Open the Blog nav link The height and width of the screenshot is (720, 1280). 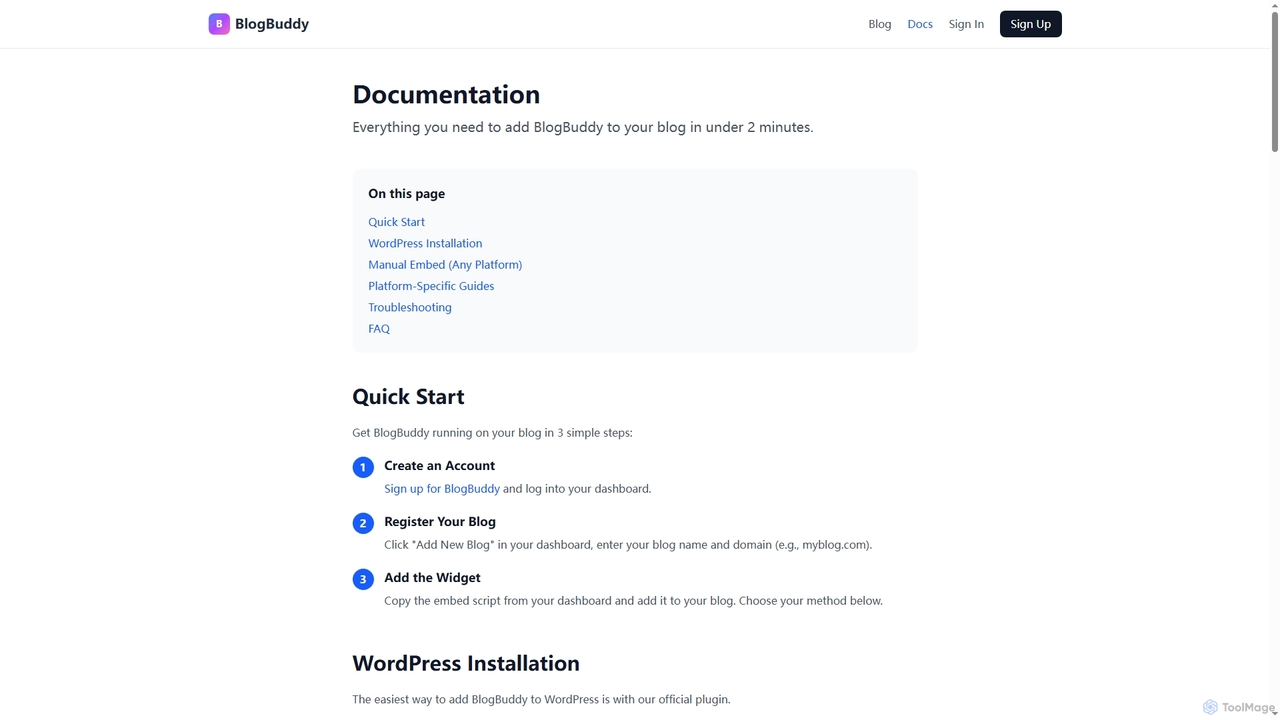[880, 24]
